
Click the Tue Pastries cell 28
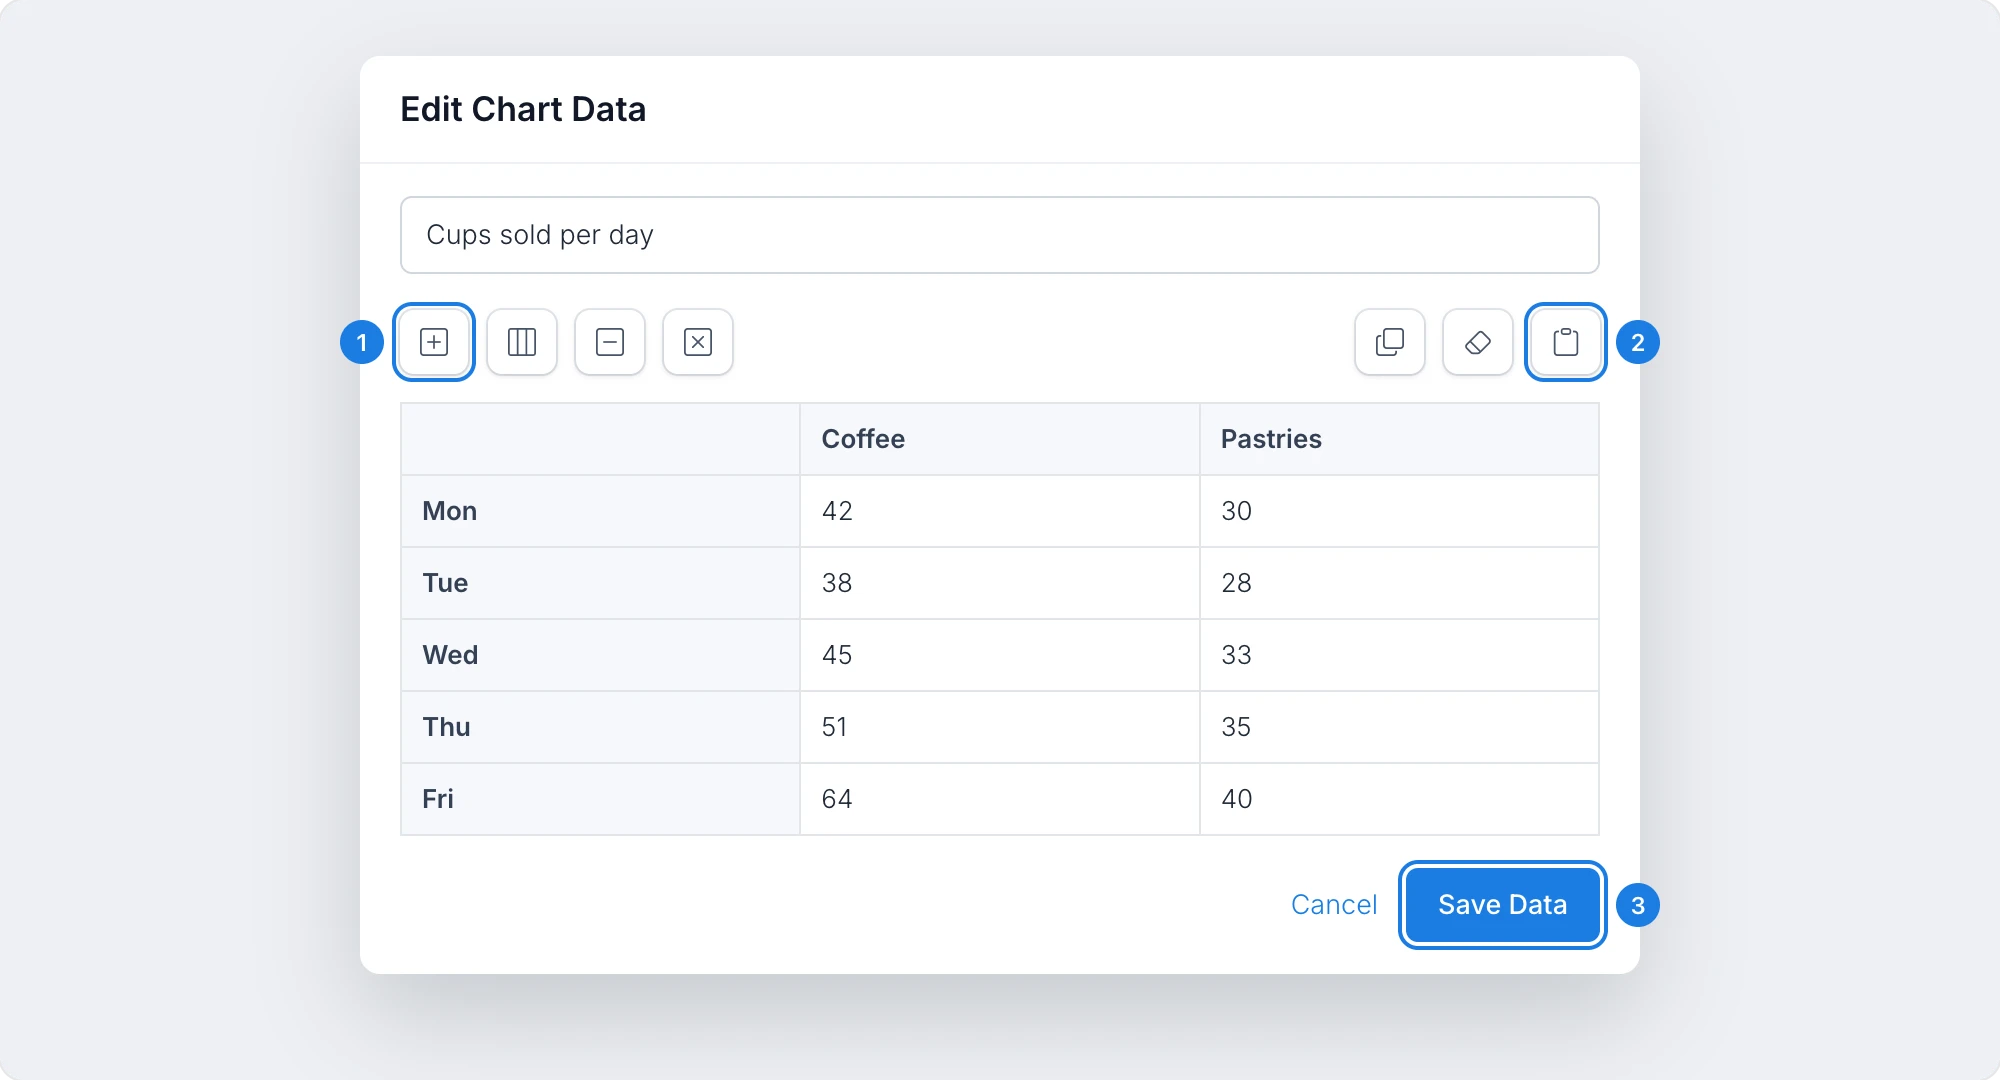pos(1399,583)
